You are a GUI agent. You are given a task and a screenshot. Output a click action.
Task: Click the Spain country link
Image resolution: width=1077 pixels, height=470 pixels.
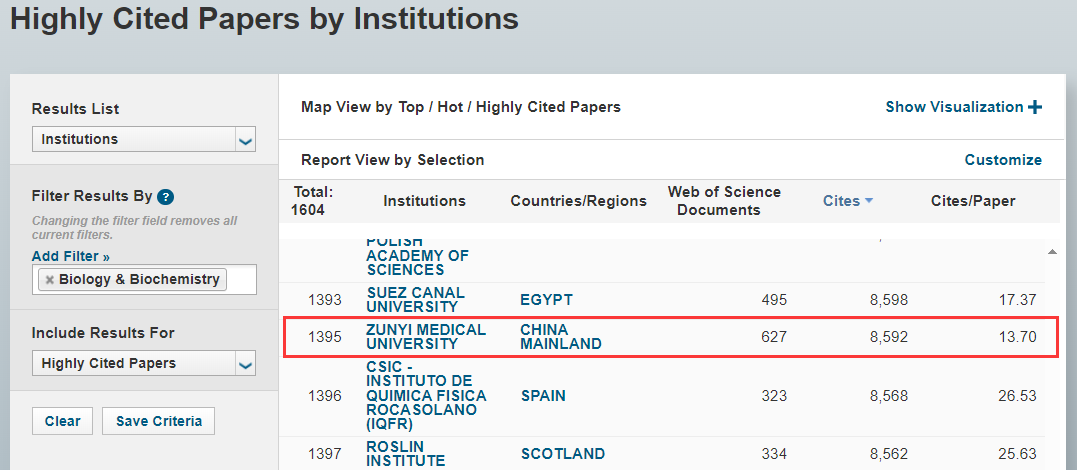(543, 396)
